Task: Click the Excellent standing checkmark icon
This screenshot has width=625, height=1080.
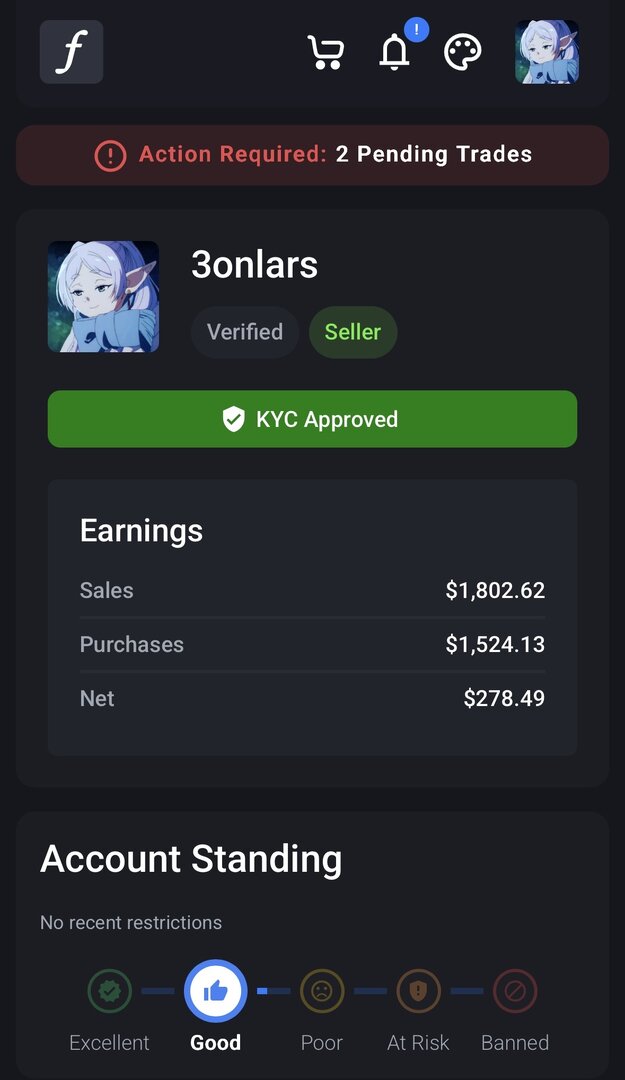Action: (x=109, y=992)
